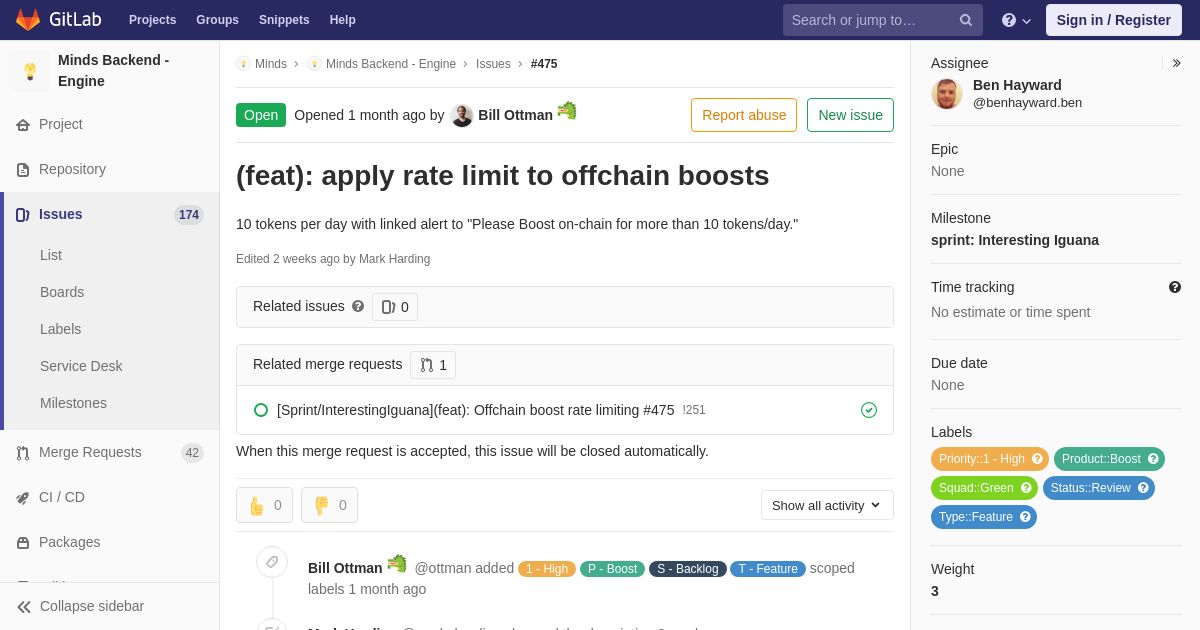Click the #475 breadcrumb item
The image size is (1200, 630).
pyautogui.click(x=544, y=64)
